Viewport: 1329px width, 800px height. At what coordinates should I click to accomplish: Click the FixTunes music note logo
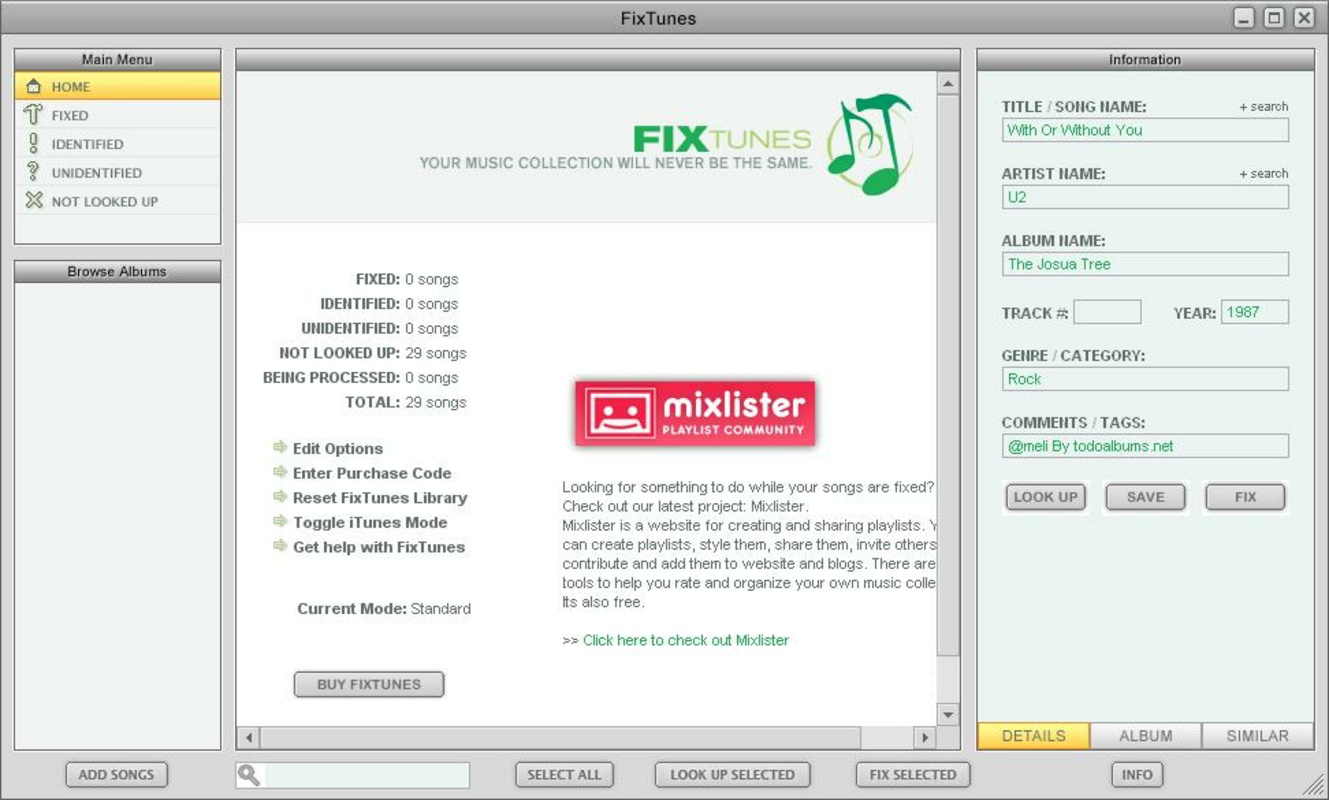tap(870, 144)
